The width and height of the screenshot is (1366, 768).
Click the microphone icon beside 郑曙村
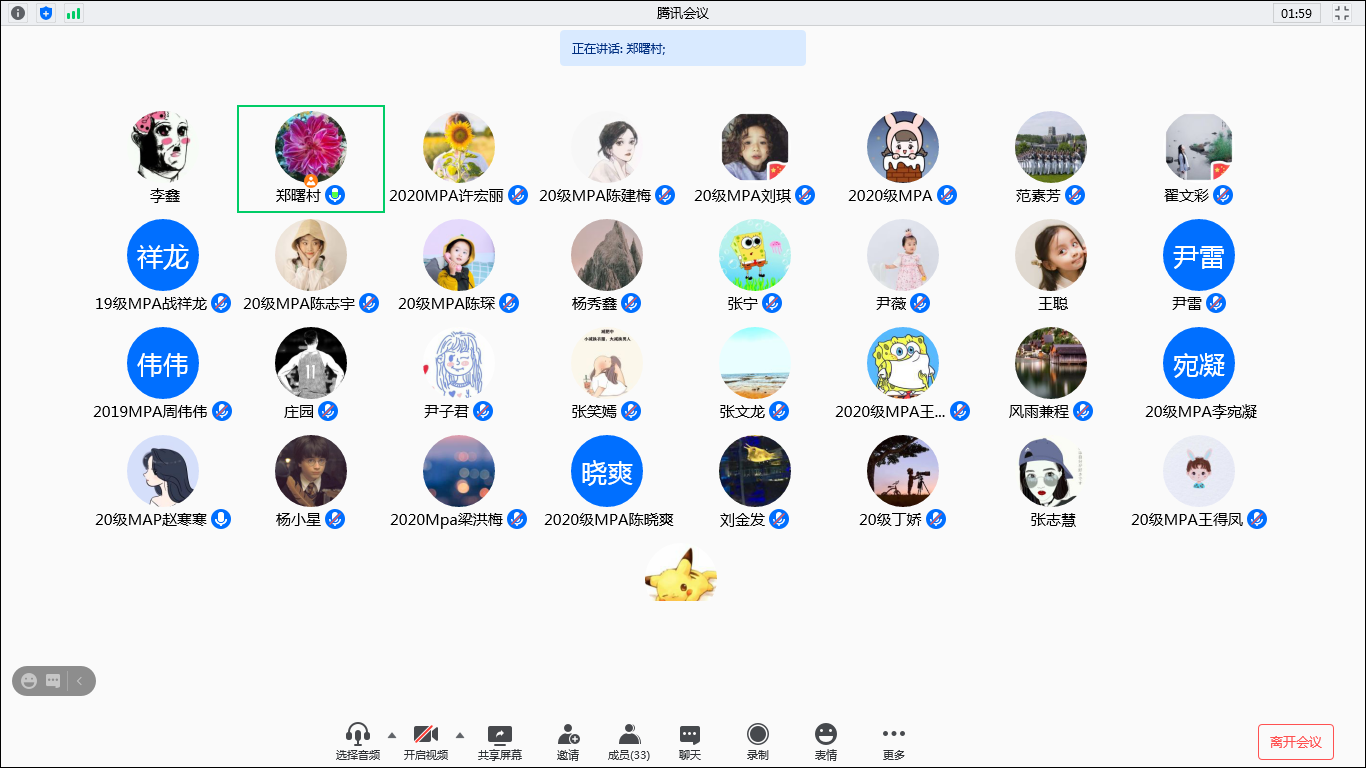[x=335, y=195]
